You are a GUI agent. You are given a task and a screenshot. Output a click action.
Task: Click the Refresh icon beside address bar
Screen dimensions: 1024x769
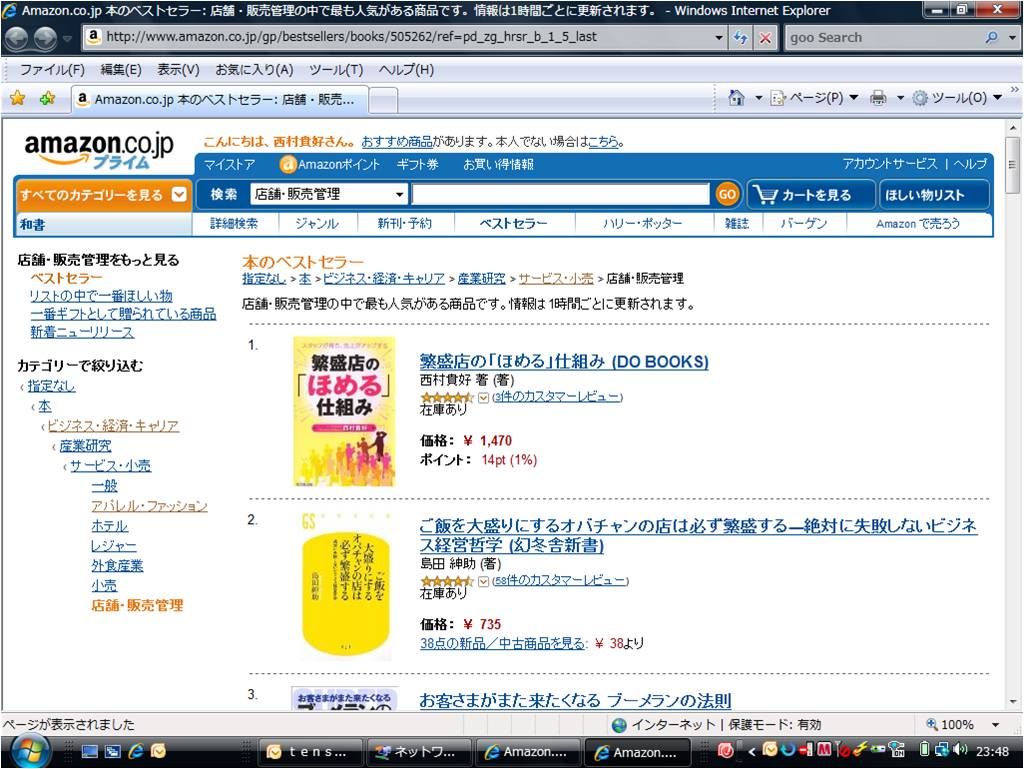click(741, 37)
